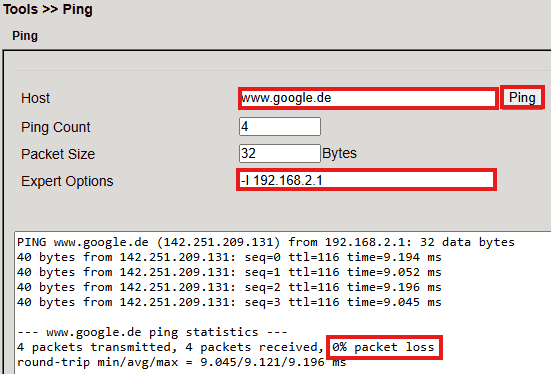Click the Ping button
This screenshot has height=374, width=551.
[522, 98]
